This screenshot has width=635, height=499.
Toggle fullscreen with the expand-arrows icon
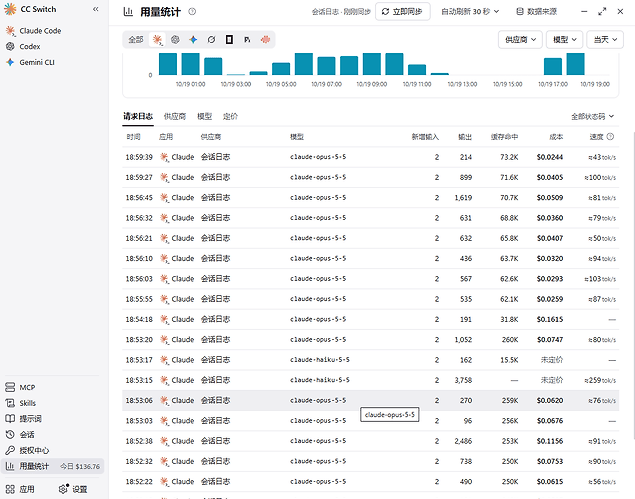(x=602, y=12)
